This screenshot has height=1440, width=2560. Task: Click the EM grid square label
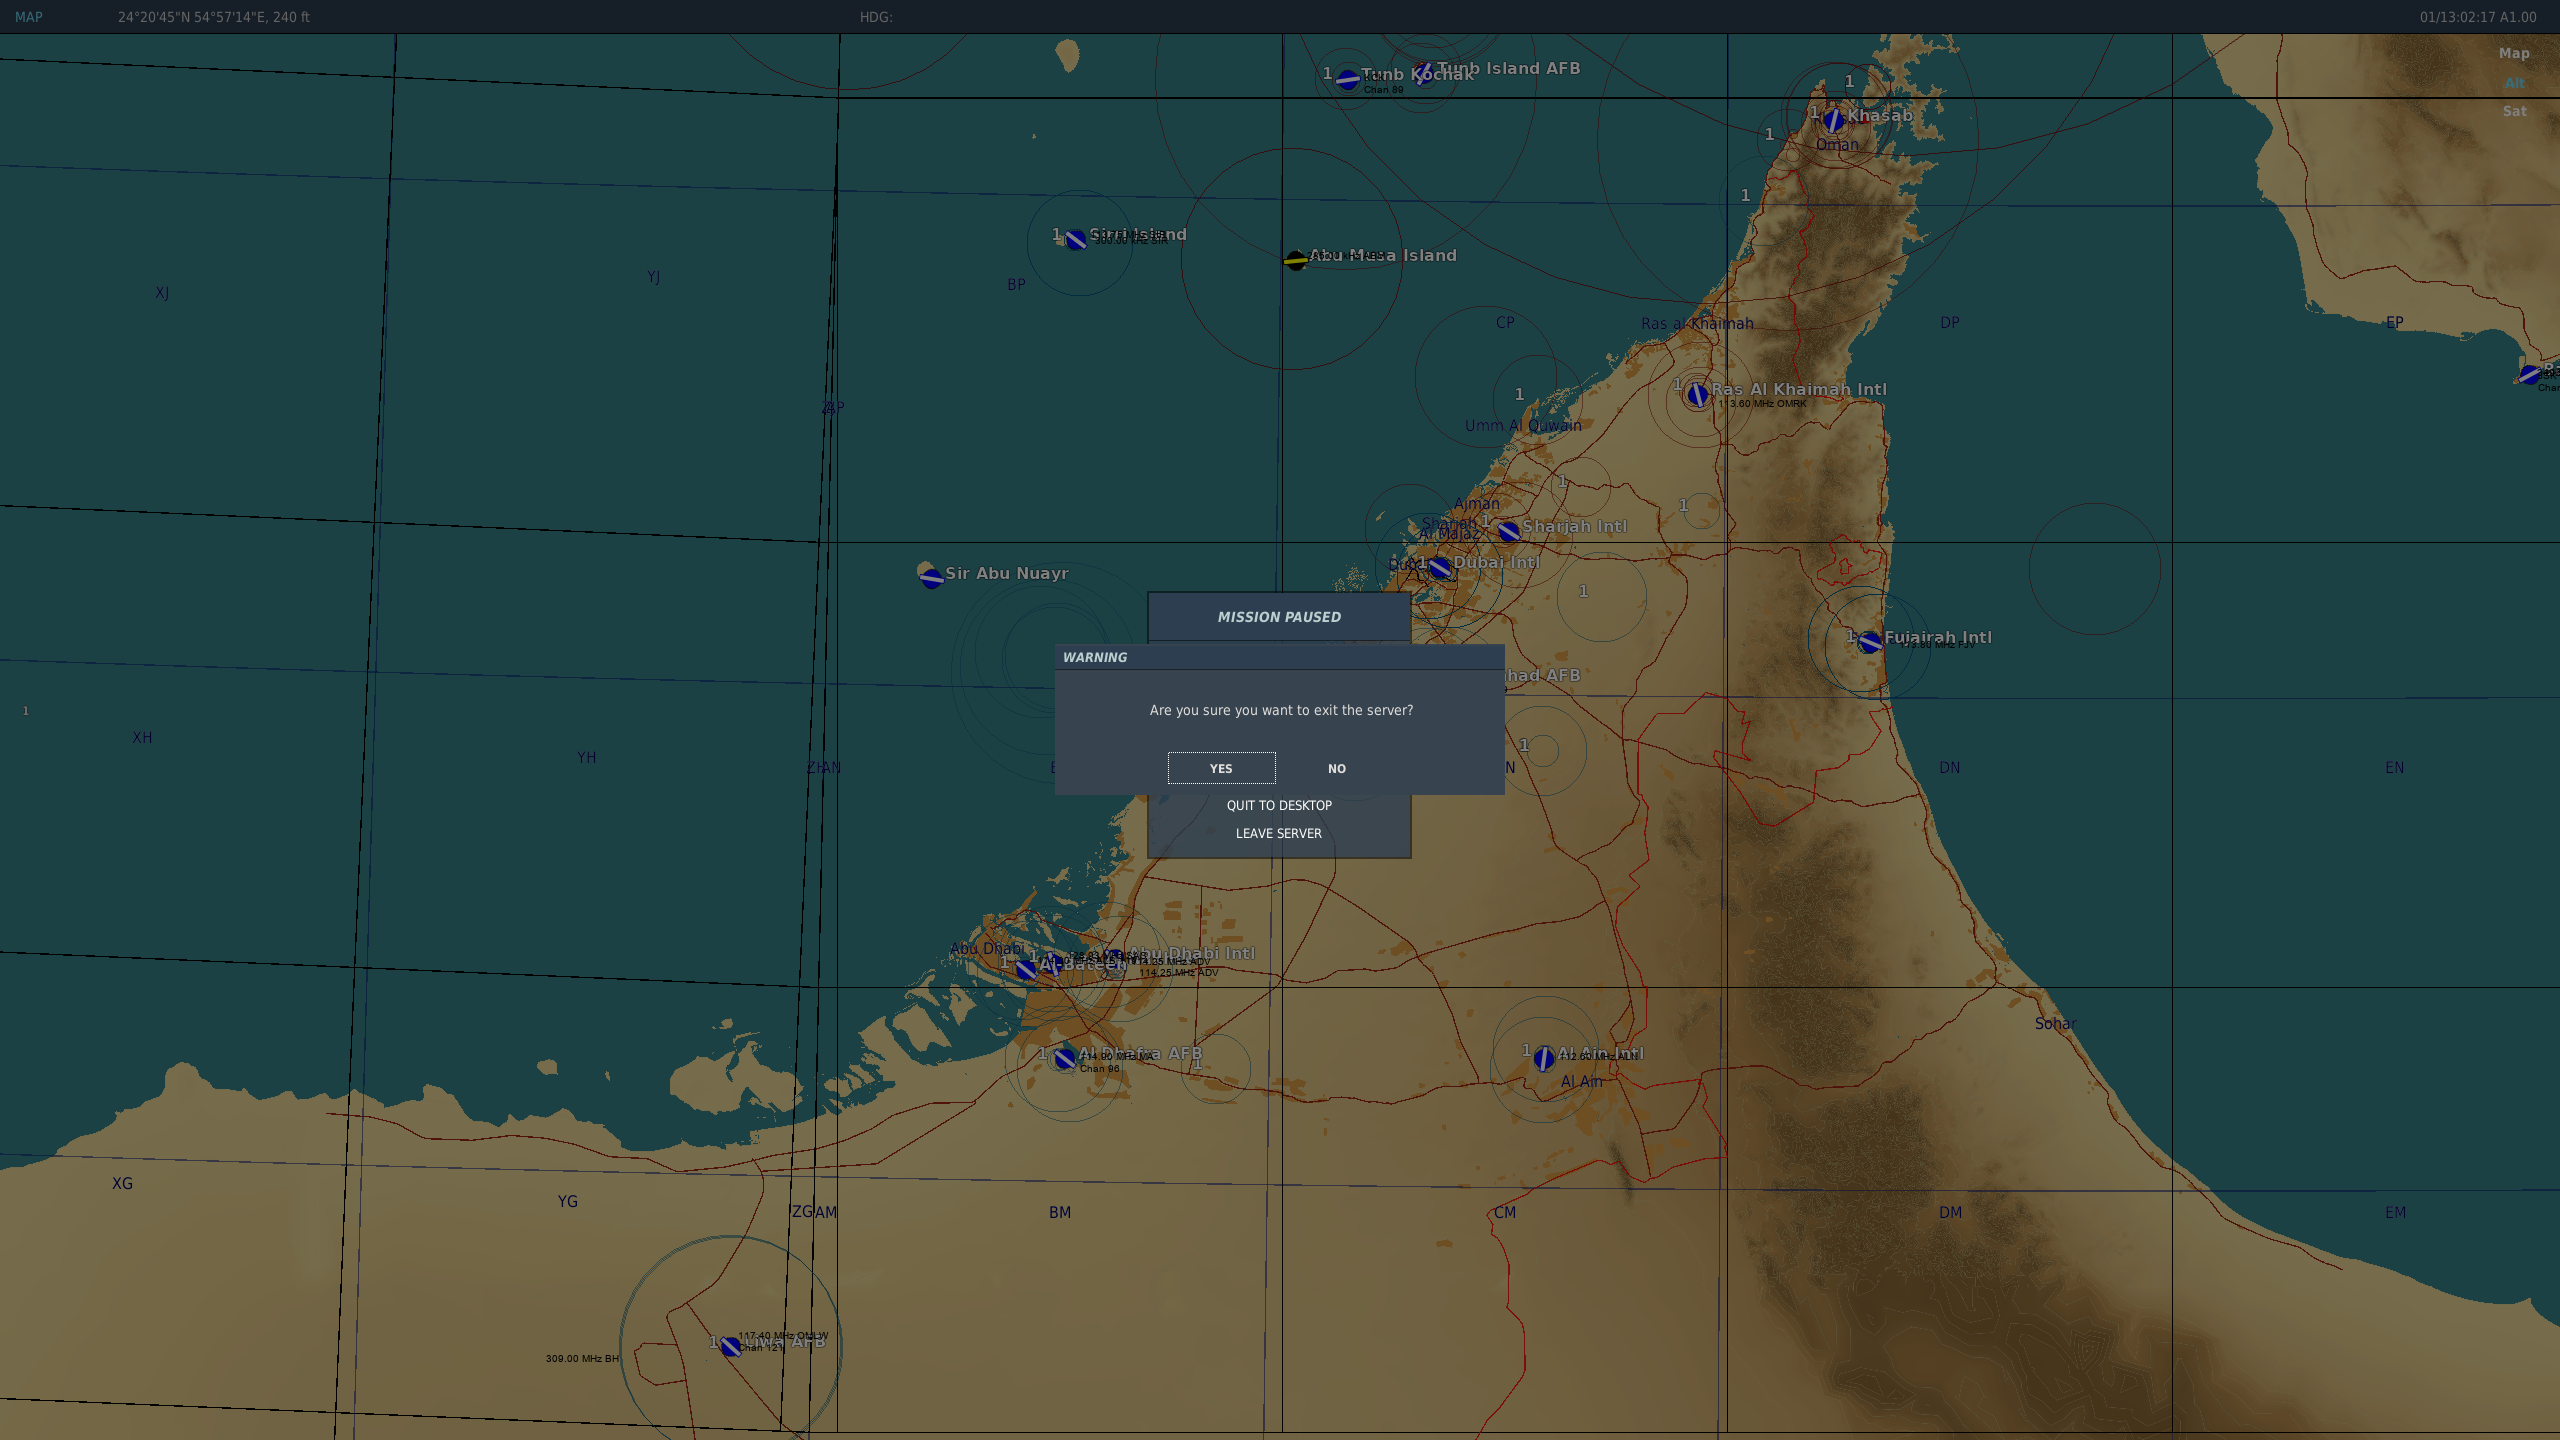pos(2395,1212)
